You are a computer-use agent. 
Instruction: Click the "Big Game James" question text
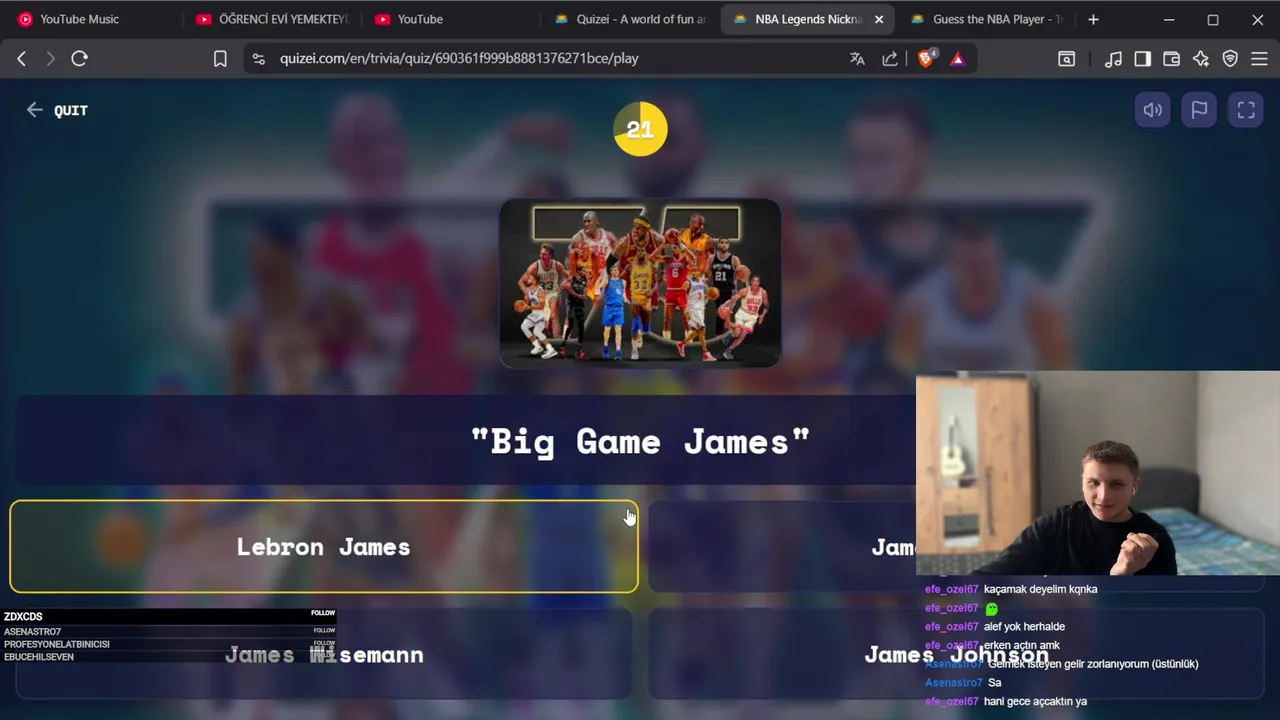(640, 442)
